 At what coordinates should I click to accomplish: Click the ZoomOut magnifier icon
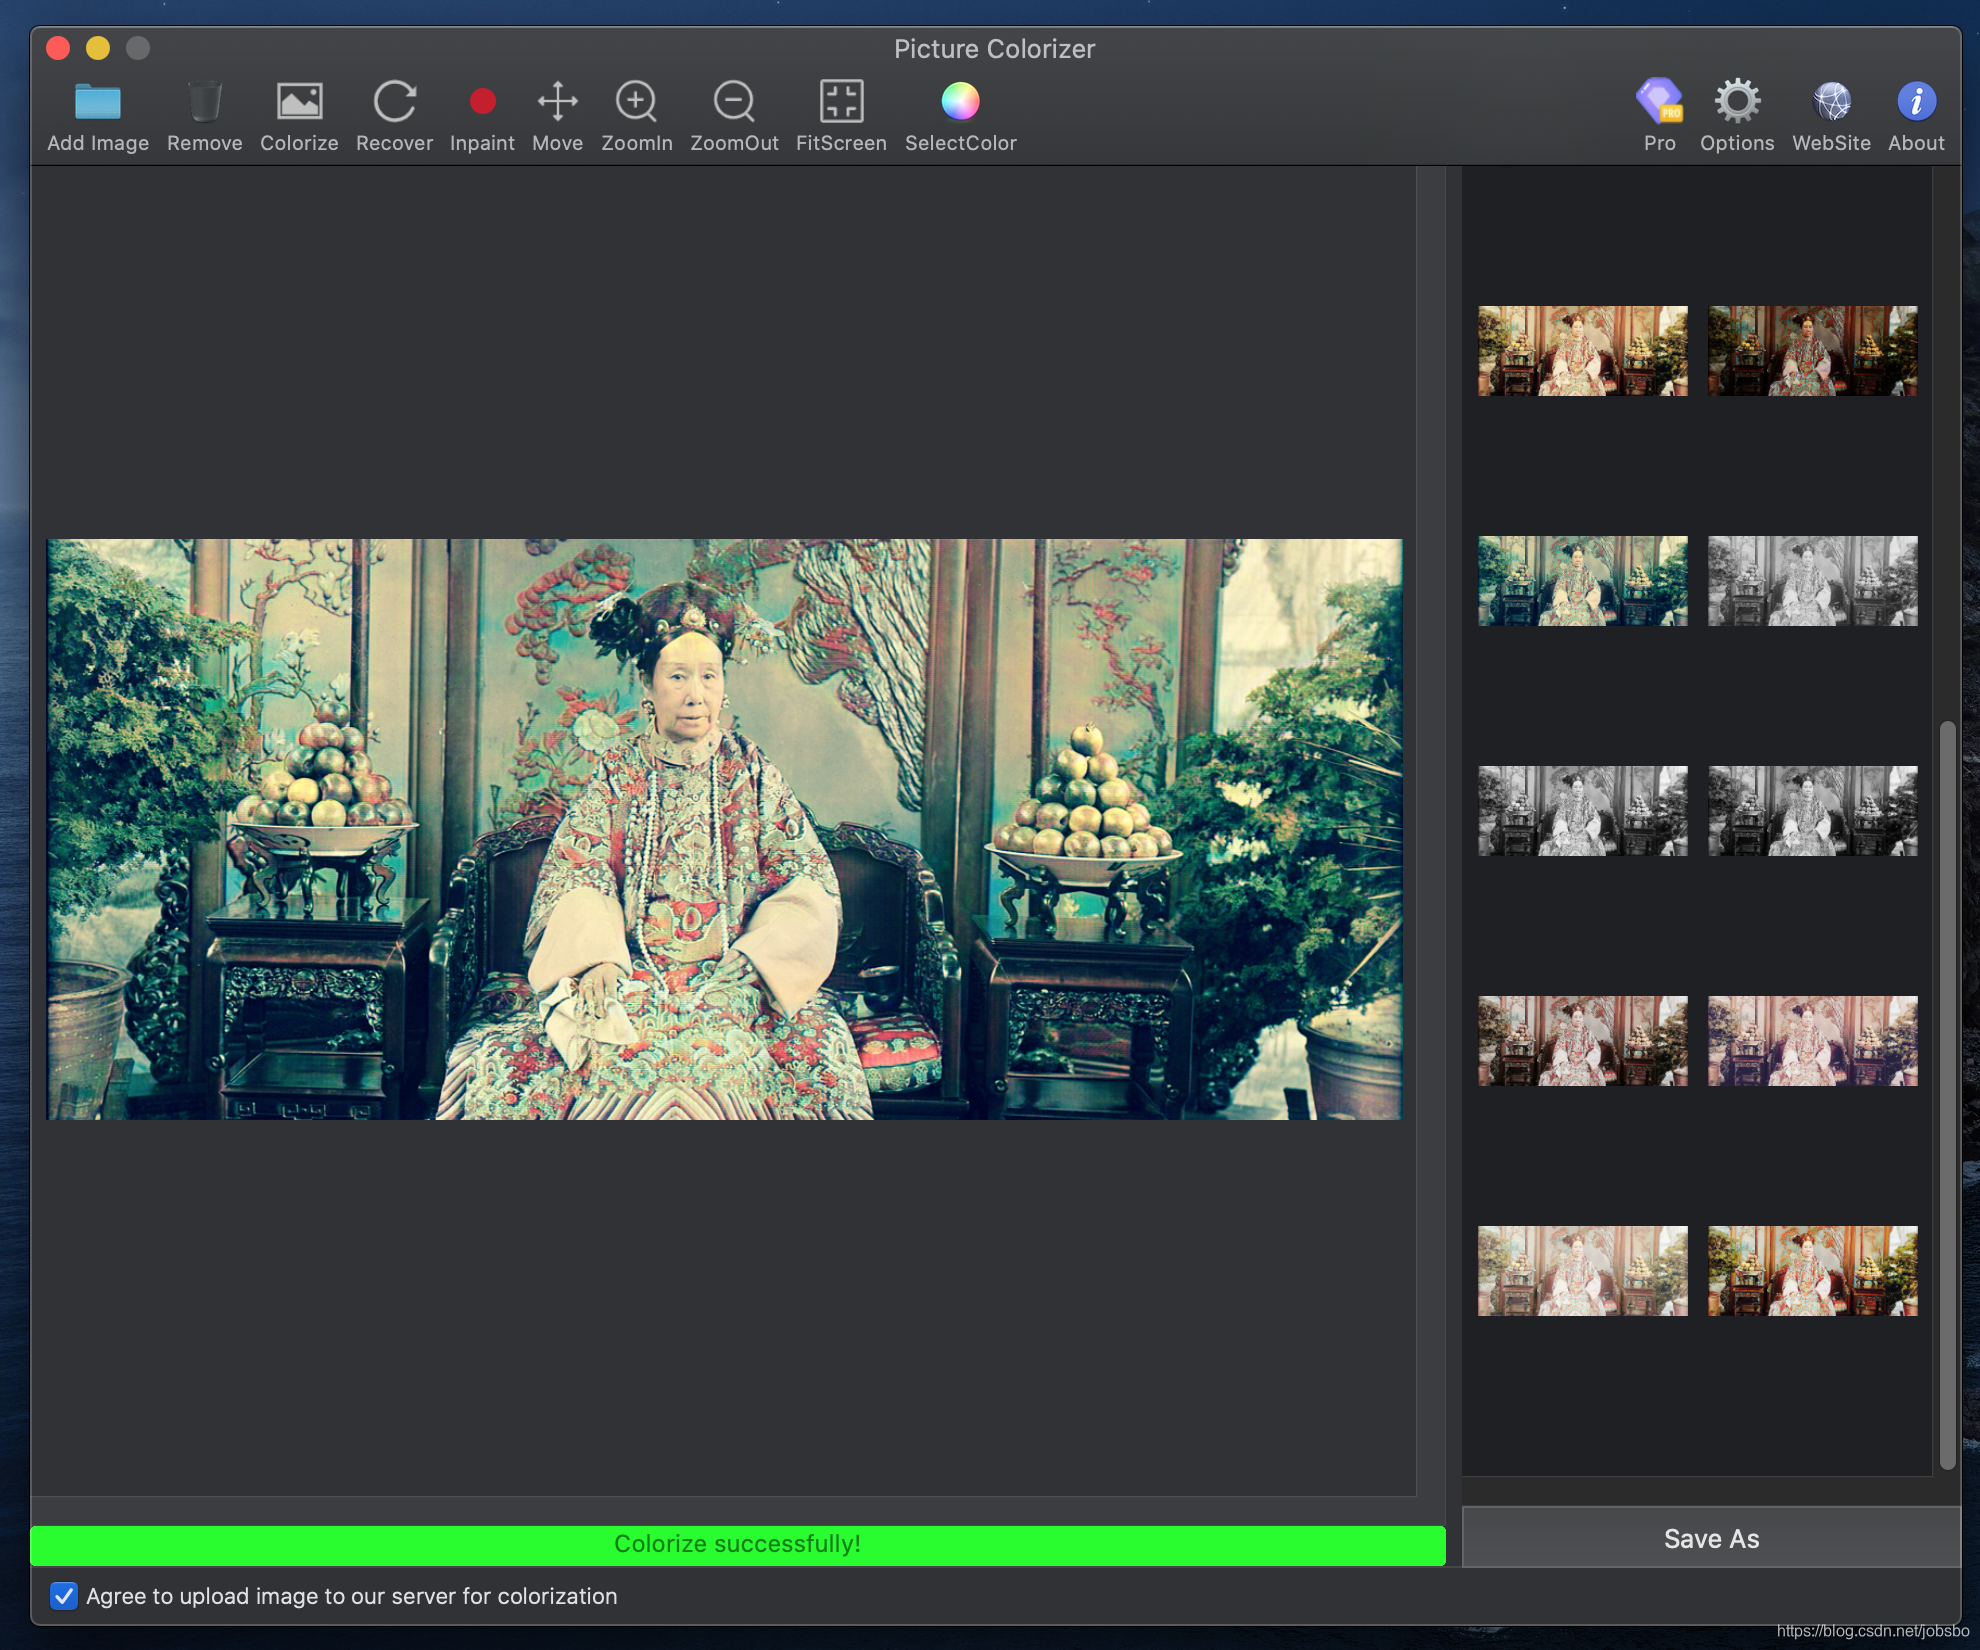coord(734,102)
